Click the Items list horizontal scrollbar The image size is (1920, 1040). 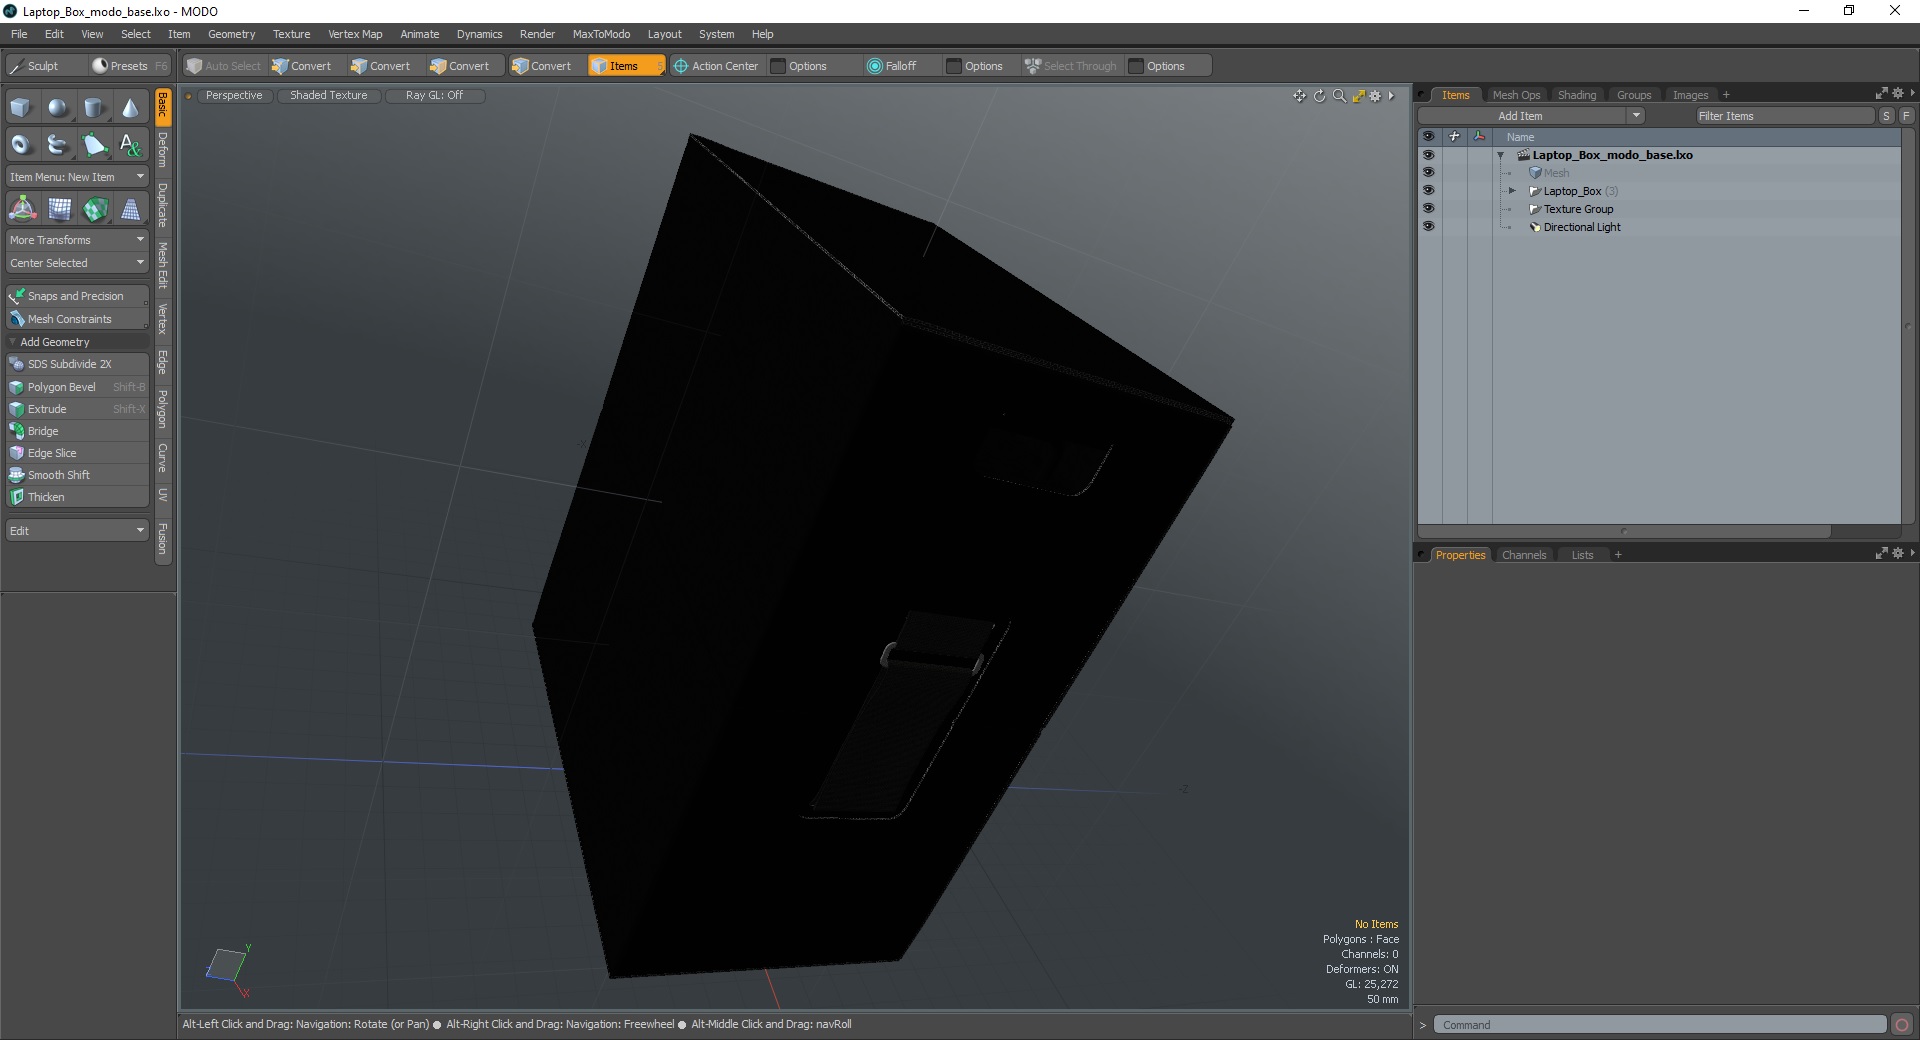coord(1624,532)
